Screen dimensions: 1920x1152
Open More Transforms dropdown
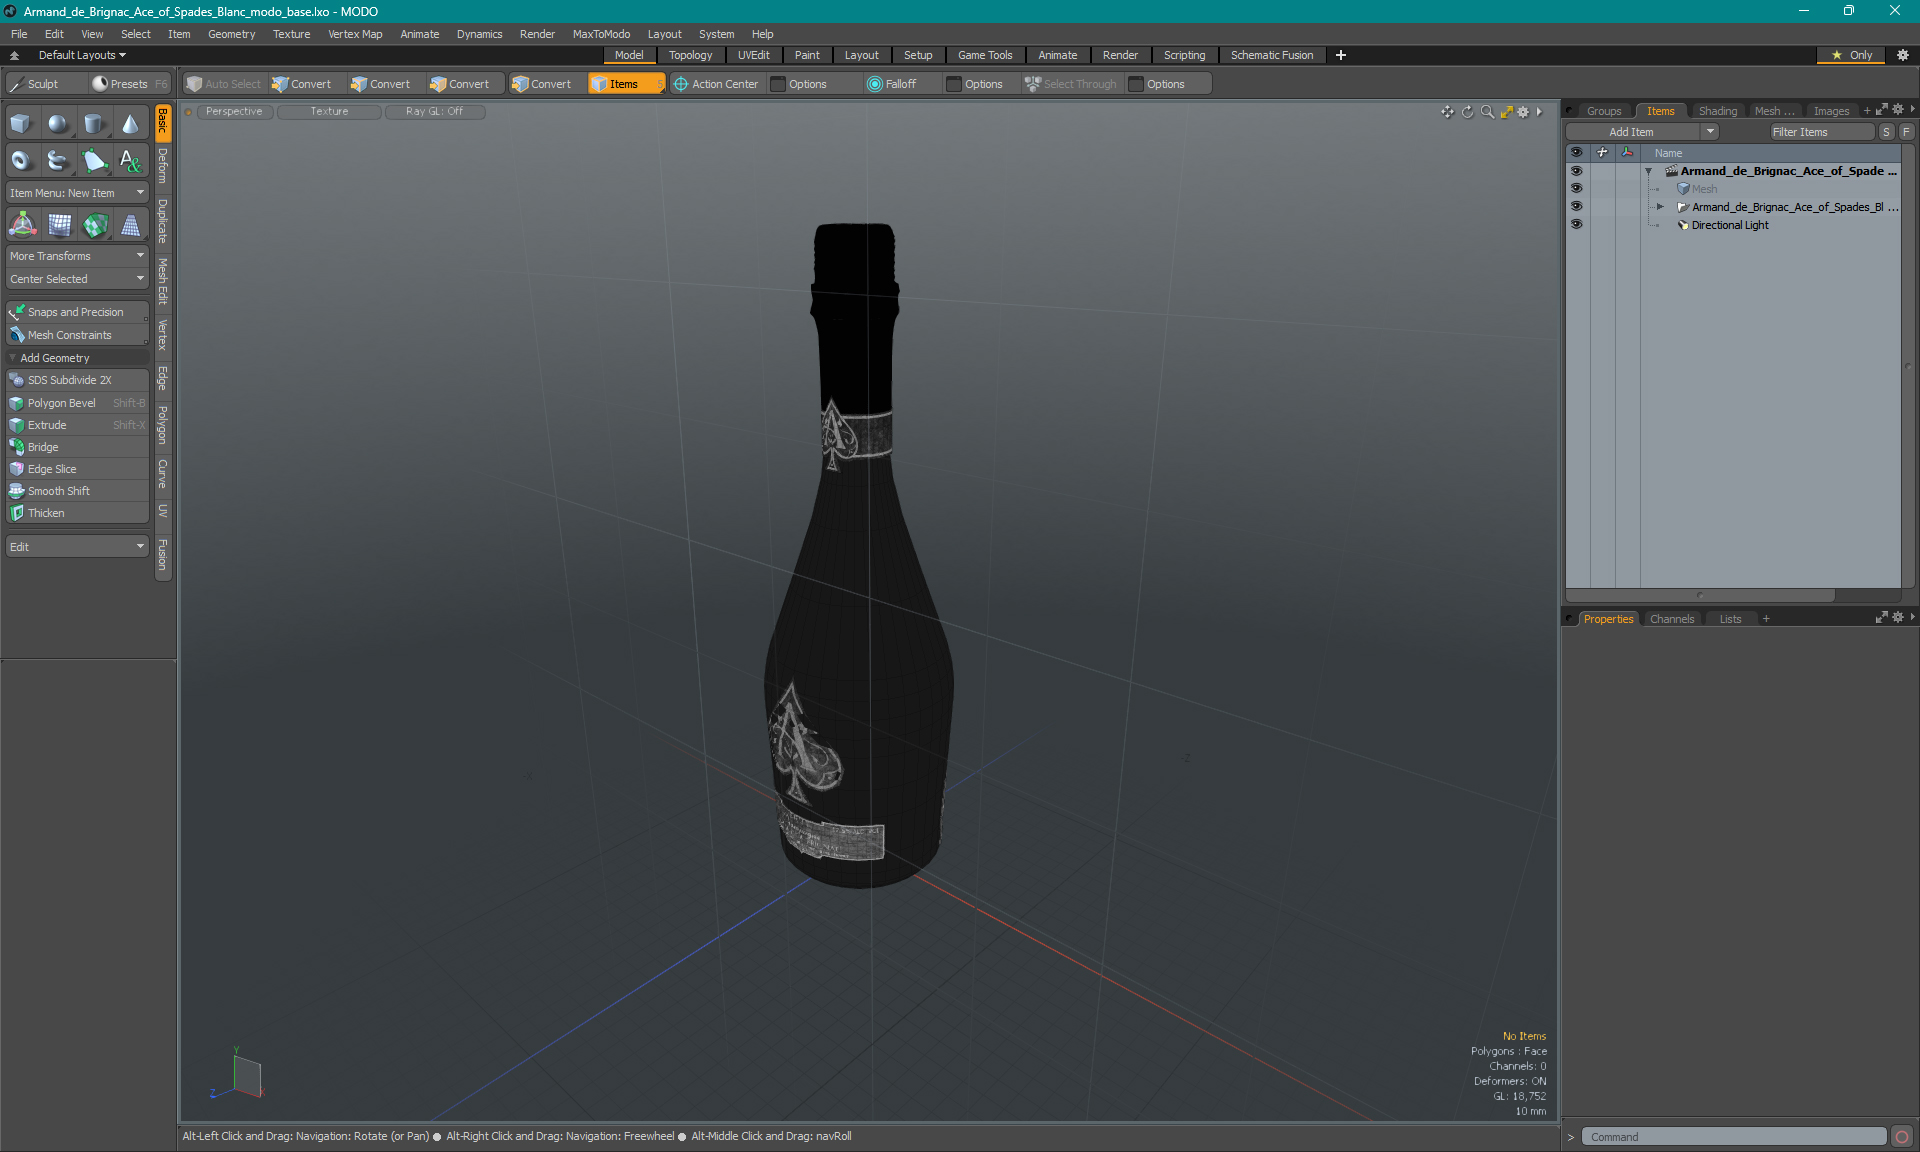coord(77,256)
